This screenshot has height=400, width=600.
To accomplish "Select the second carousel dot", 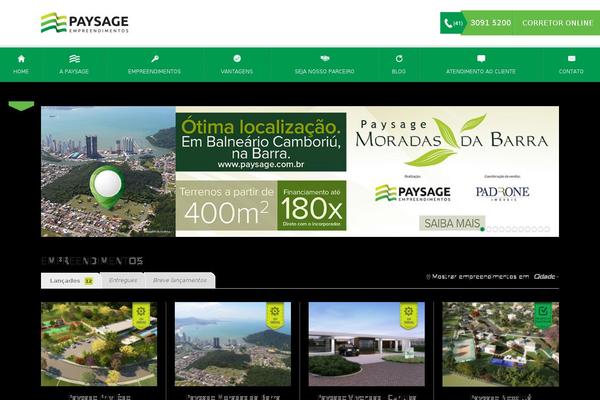I will pyautogui.click(x=489, y=229).
